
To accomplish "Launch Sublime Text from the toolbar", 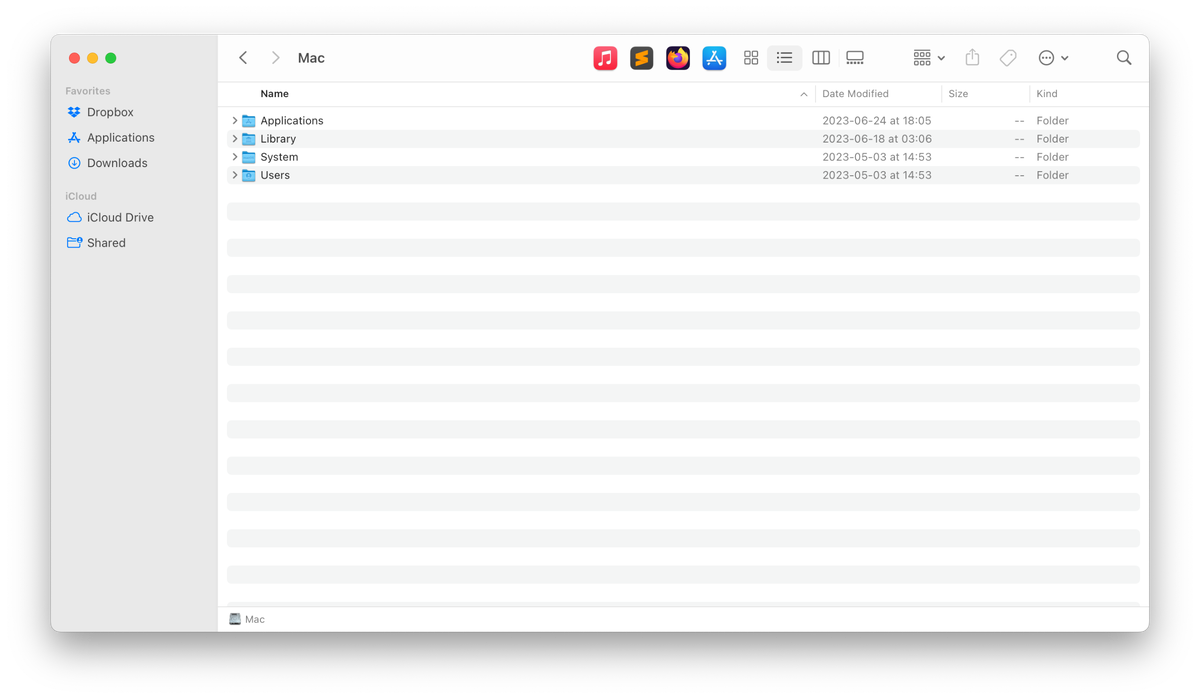I will coord(641,58).
